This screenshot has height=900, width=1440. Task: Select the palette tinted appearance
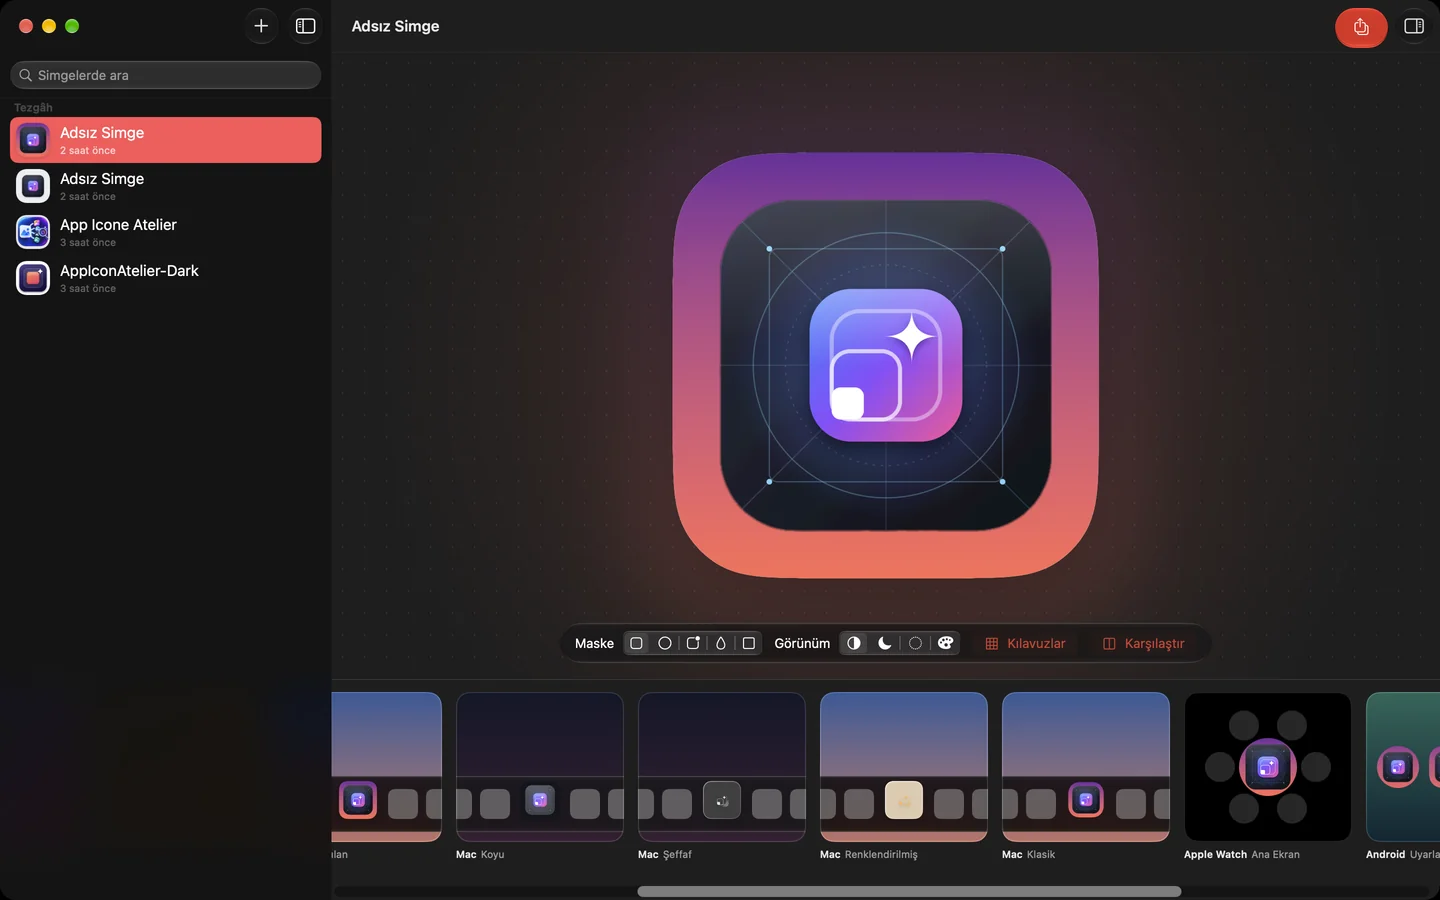pyautogui.click(x=945, y=643)
